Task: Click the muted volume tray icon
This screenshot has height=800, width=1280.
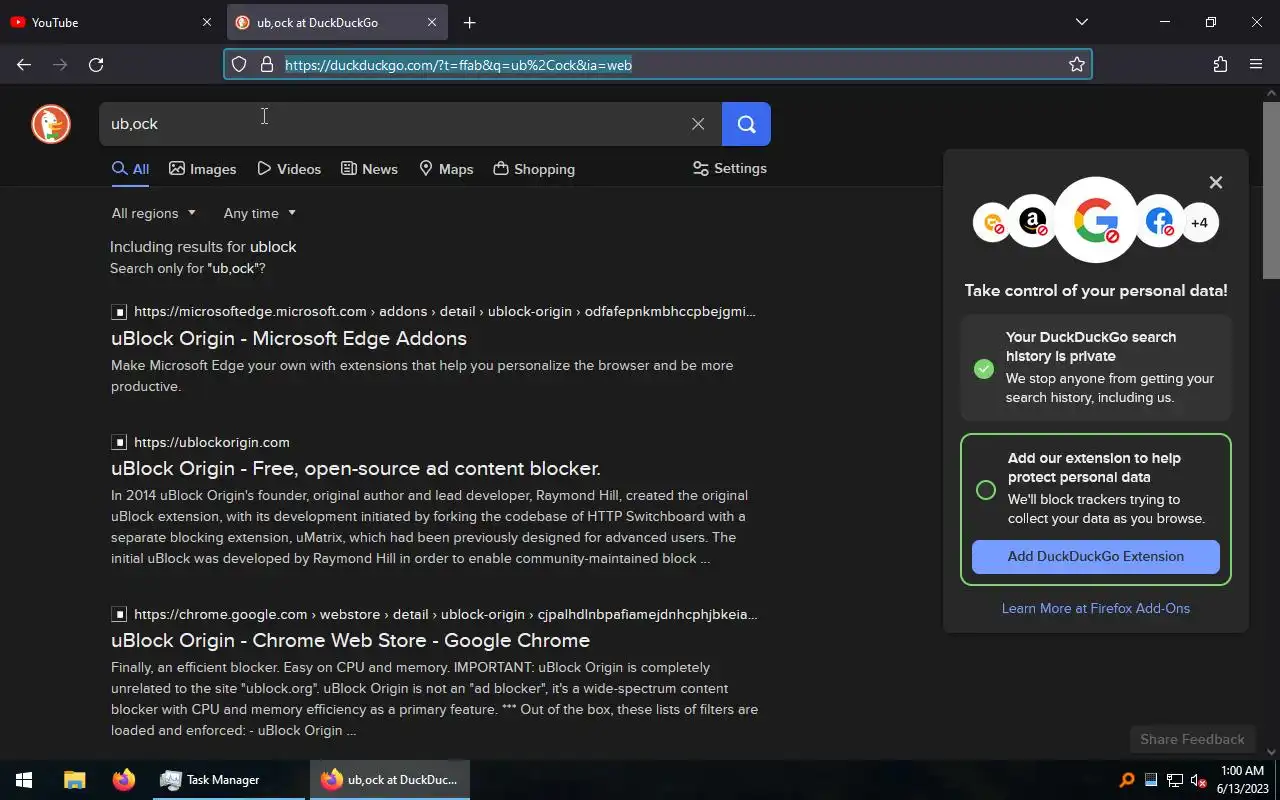Action: pos(1199,780)
